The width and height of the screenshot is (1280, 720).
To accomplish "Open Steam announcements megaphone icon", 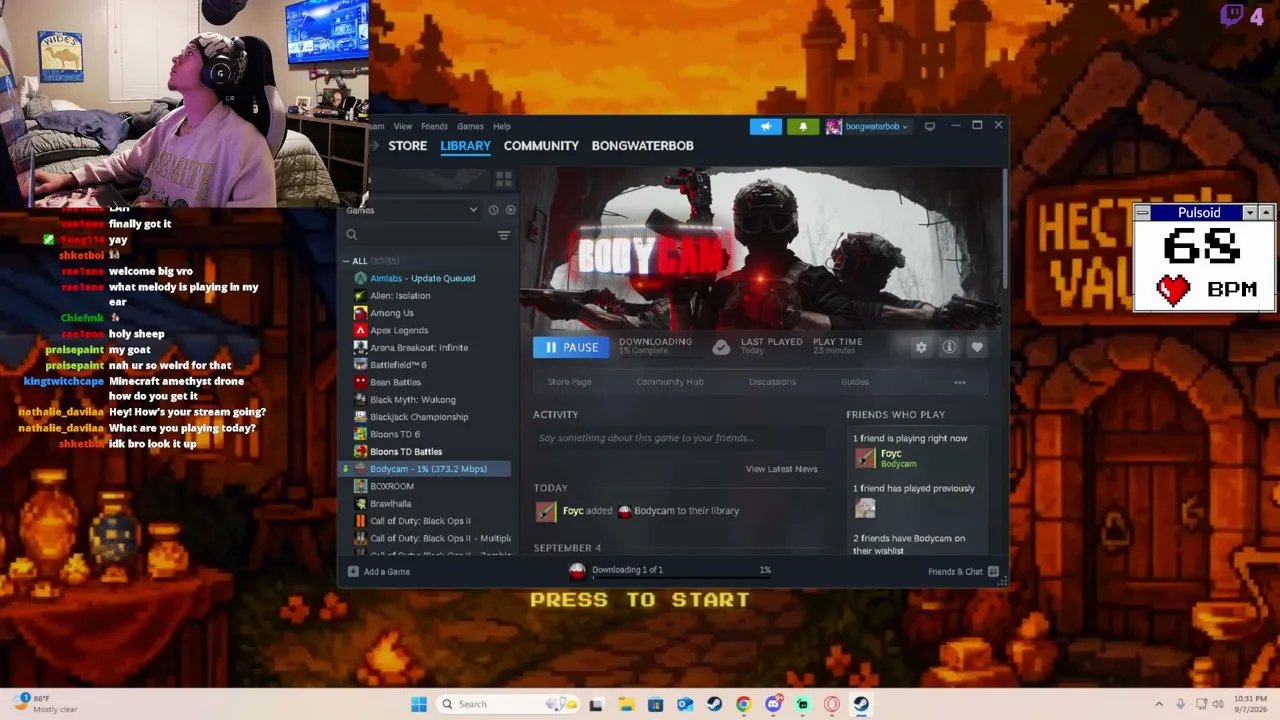I will [x=765, y=126].
